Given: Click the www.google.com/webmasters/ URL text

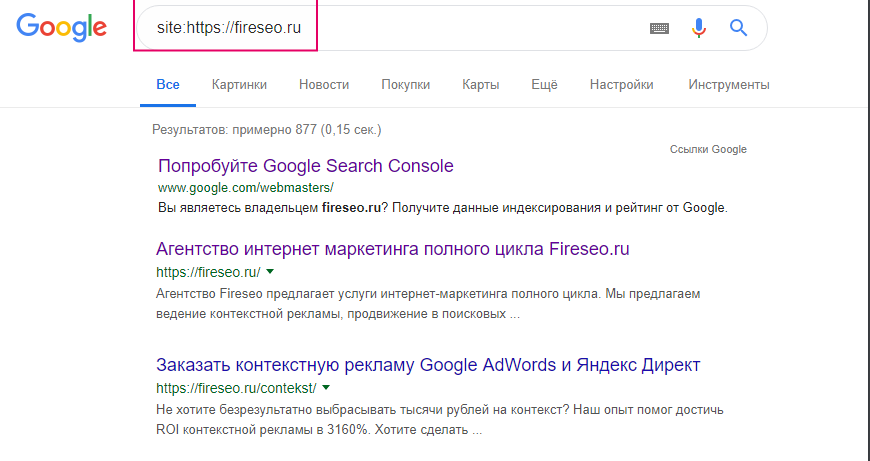Looking at the screenshot, I should tap(245, 187).
